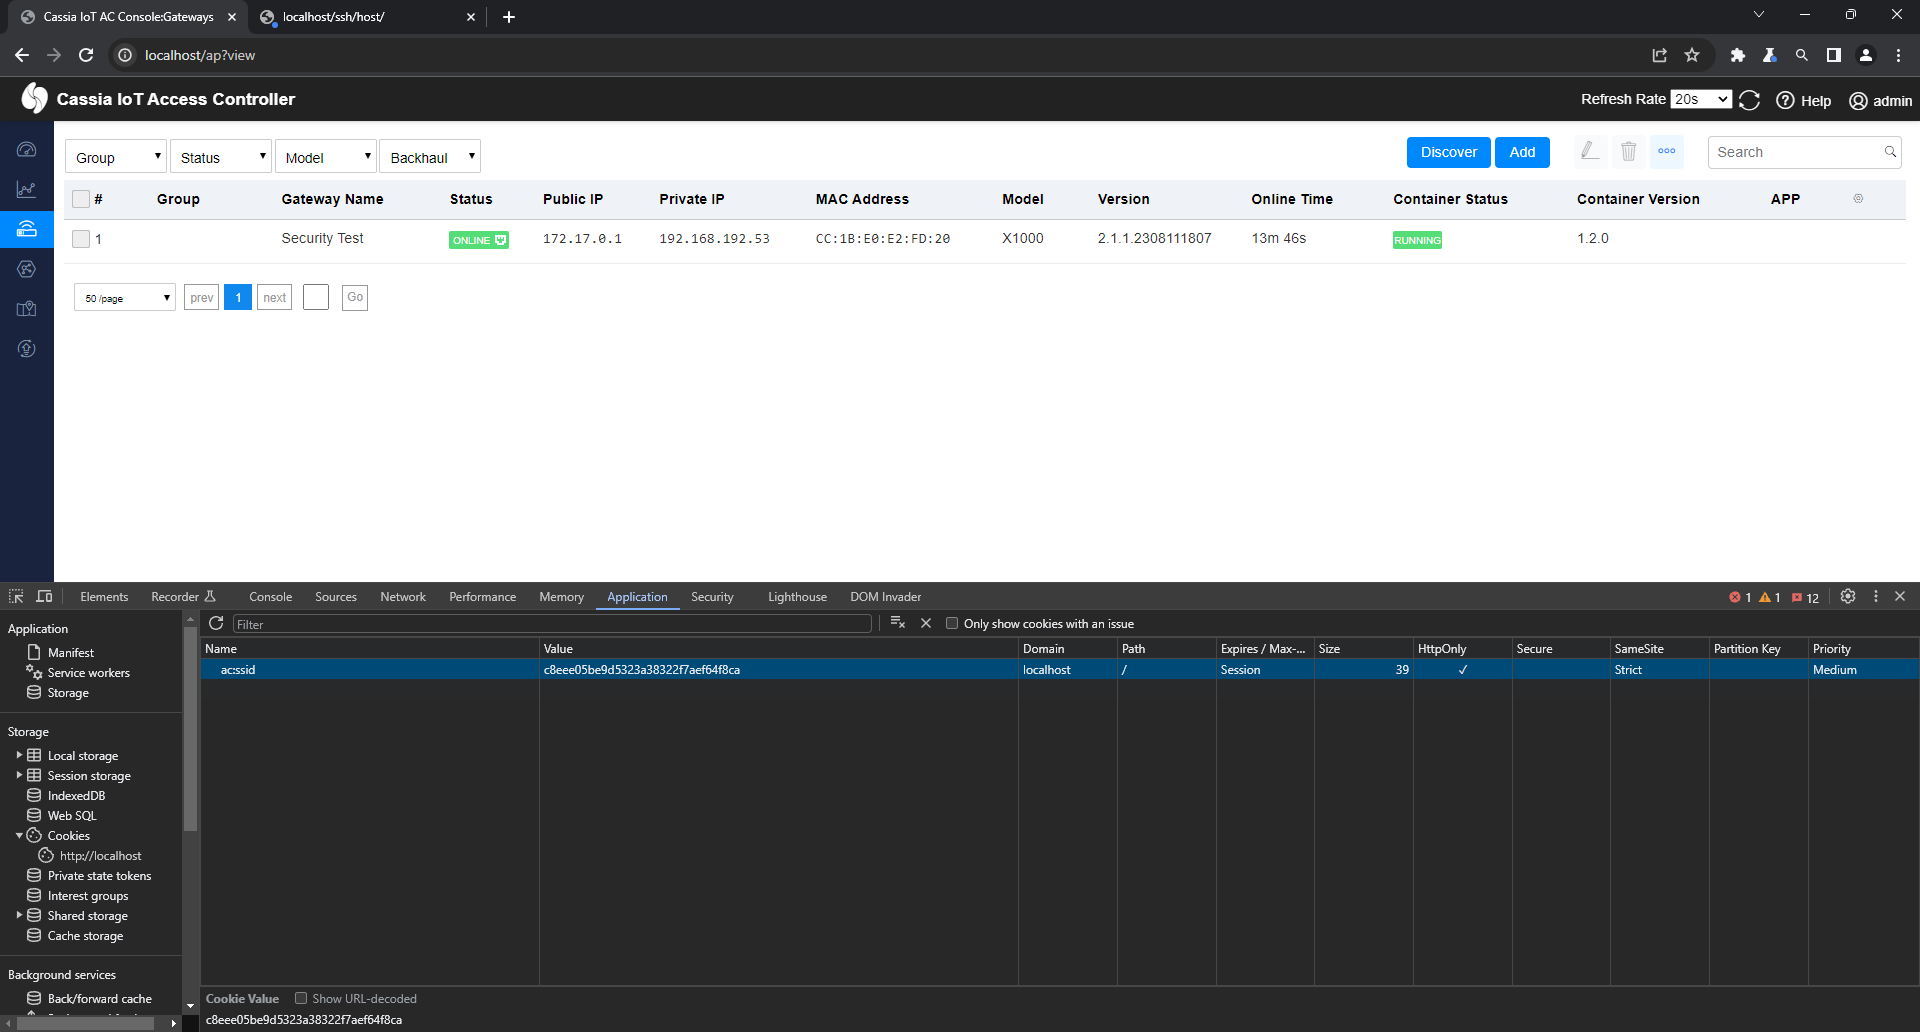This screenshot has width=1920, height=1032.
Task: Collapse the Cookies tree node
Action: (19, 836)
